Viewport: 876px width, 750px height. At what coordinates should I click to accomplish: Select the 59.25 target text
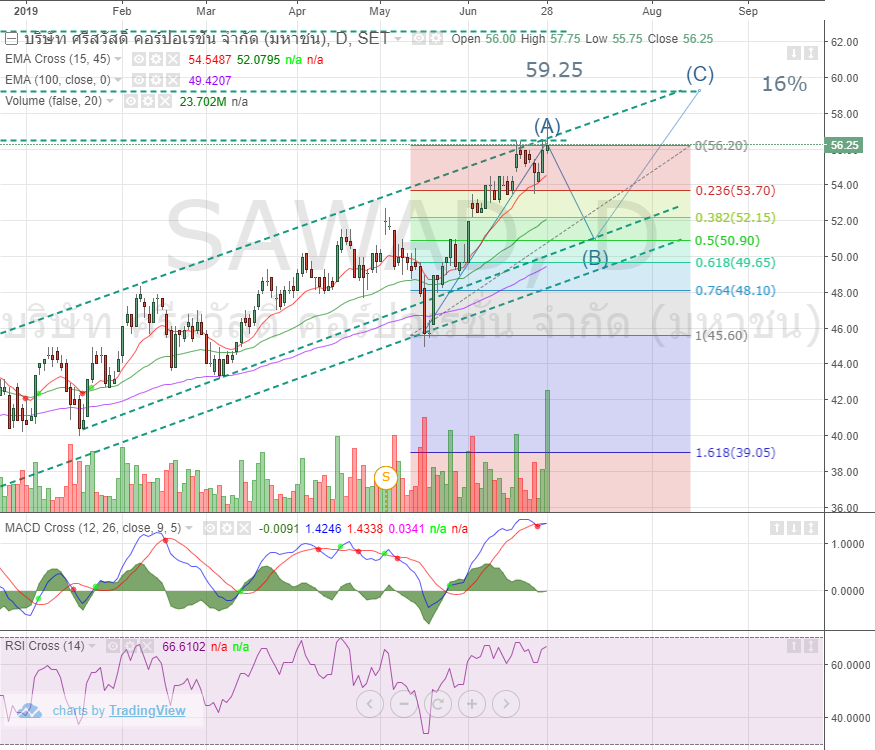click(x=554, y=70)
